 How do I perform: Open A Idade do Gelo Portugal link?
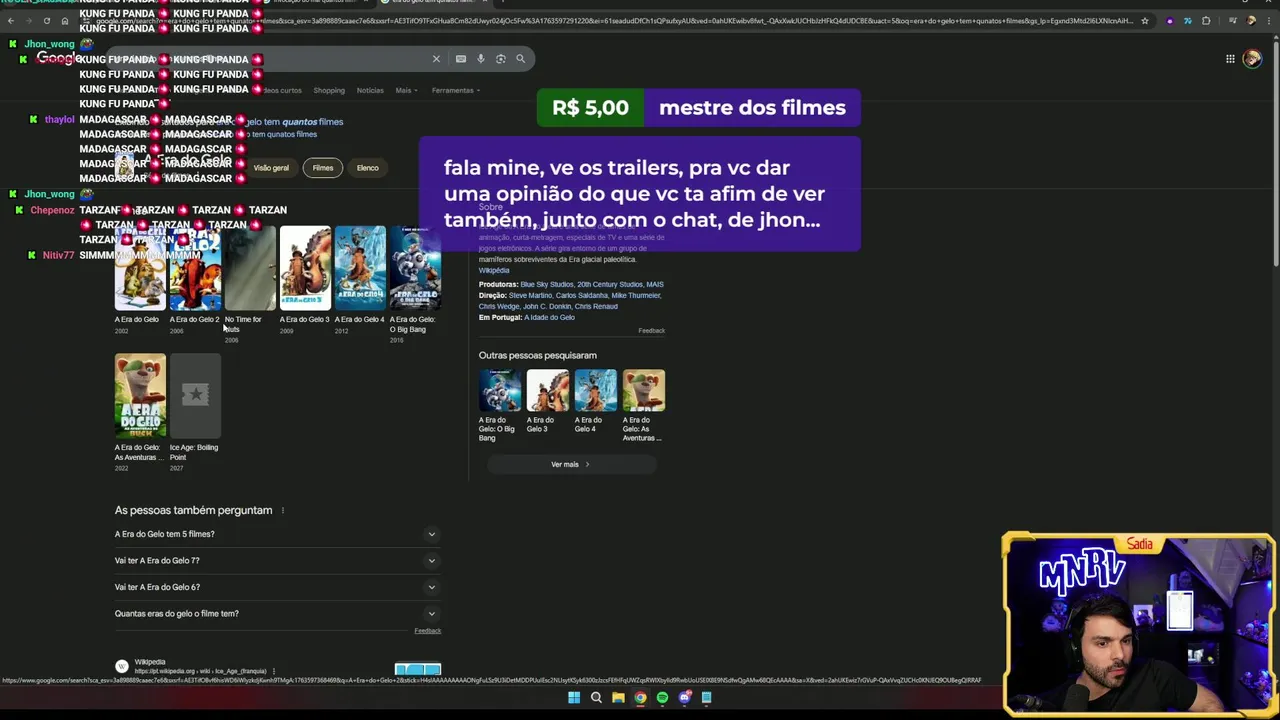[550, 318]
